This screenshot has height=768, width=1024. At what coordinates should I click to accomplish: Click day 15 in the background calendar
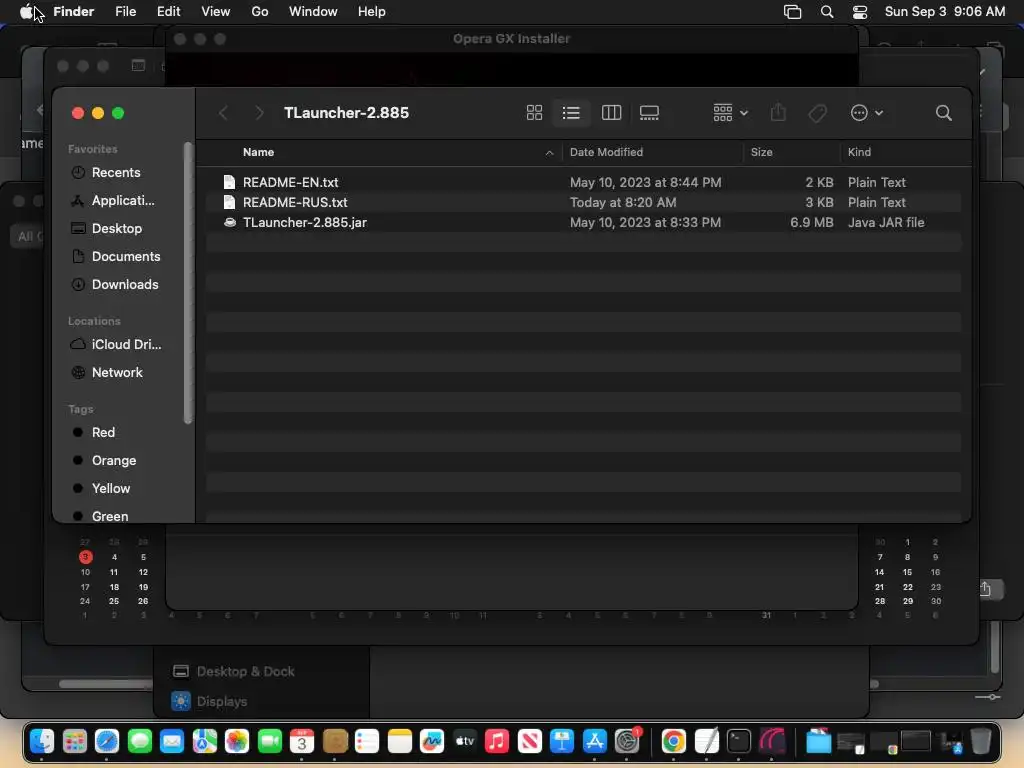907,572
